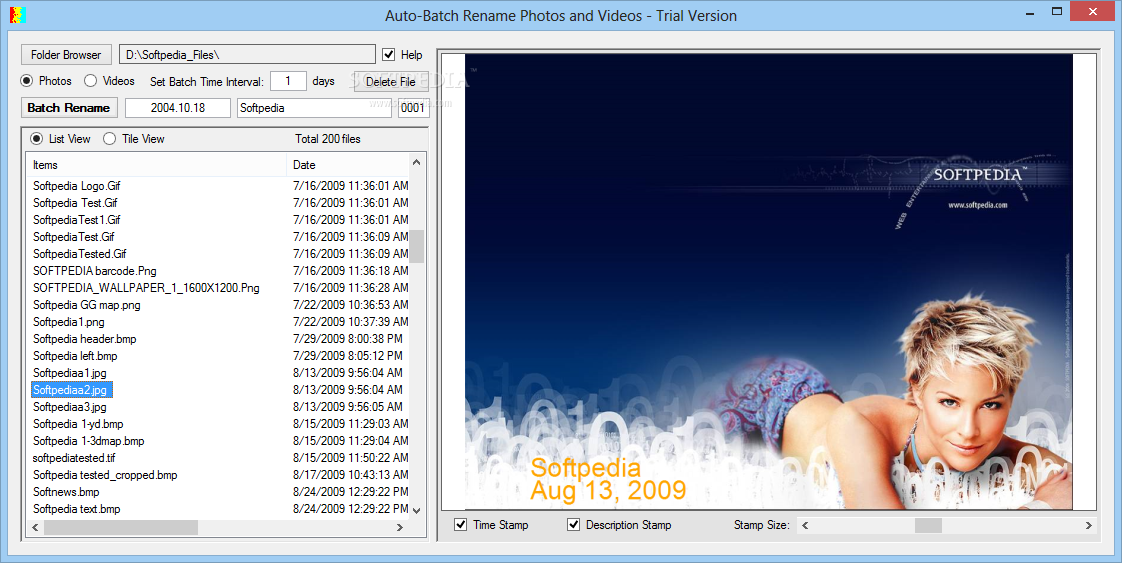Open the Folder Browser

tap(67, 54)
